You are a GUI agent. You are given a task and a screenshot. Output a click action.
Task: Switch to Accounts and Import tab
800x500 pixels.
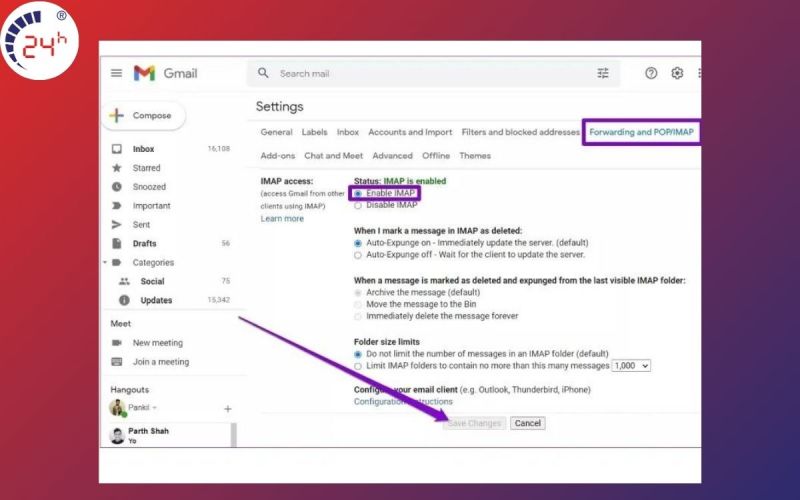click(x=410, y=132)
